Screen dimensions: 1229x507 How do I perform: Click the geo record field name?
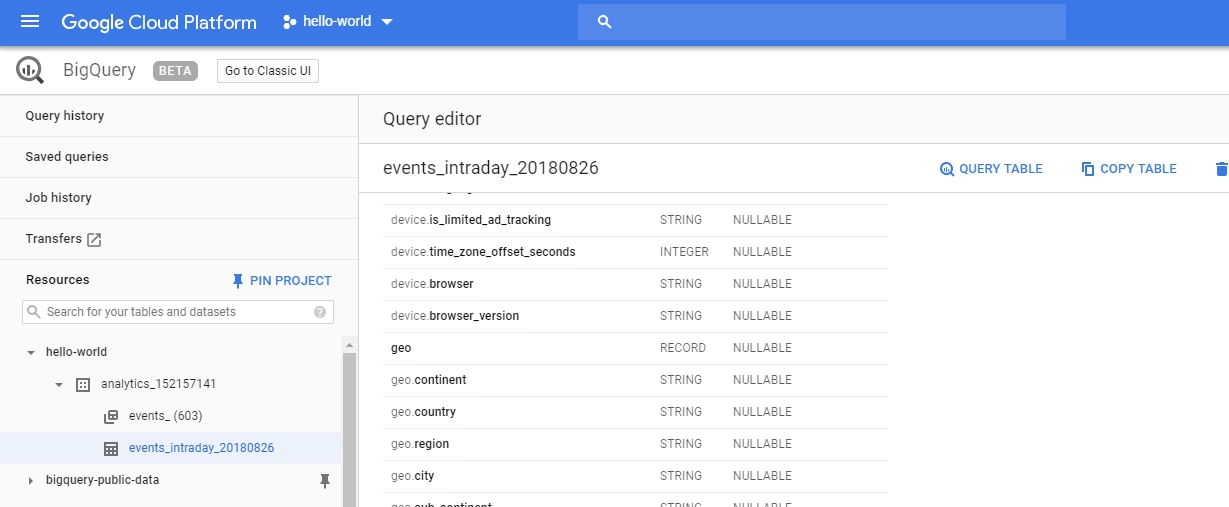click(401, 348)
